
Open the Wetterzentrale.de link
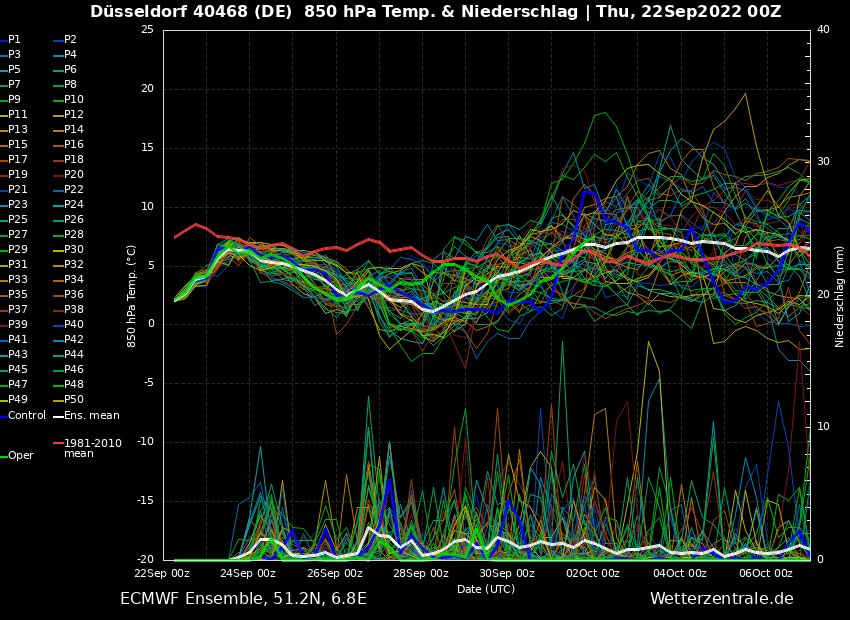[x=721, y=599]
